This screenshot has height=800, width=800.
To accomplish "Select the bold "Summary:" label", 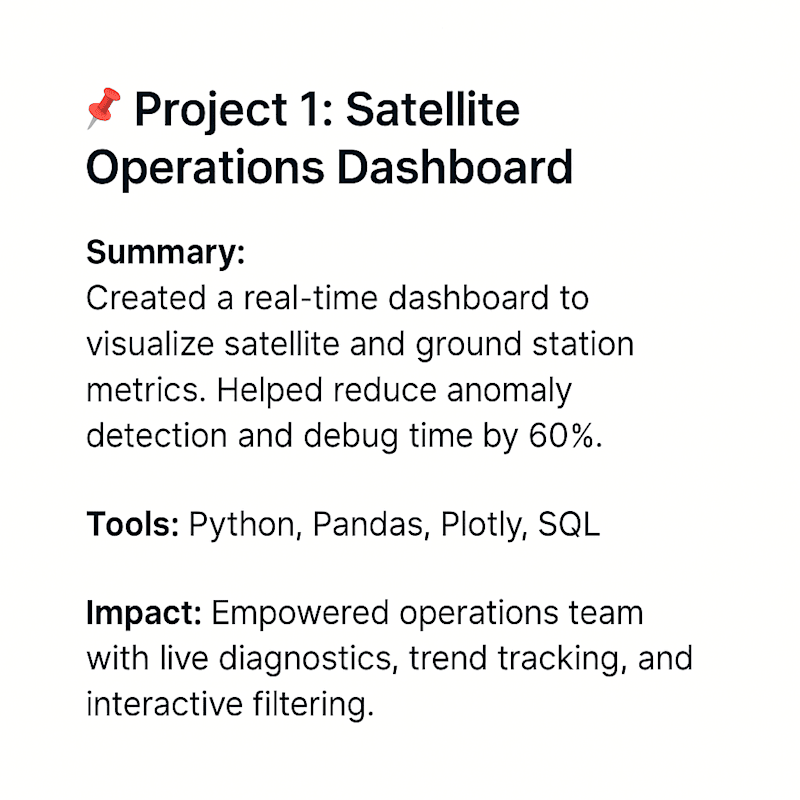I will click(166, 253).
